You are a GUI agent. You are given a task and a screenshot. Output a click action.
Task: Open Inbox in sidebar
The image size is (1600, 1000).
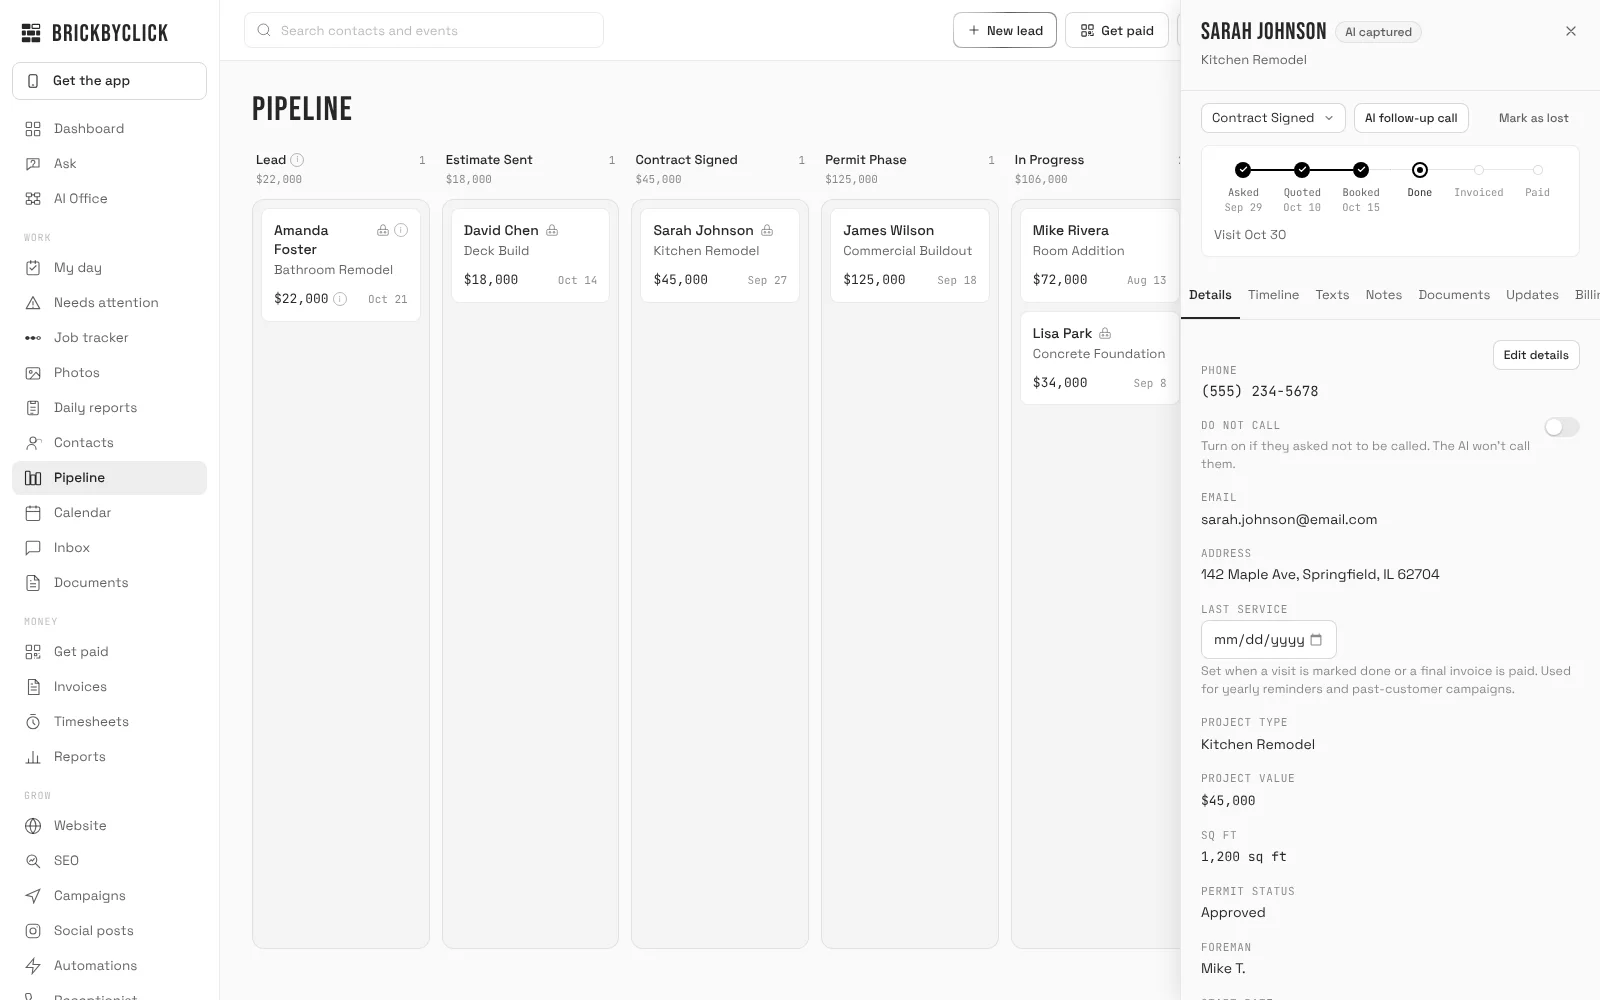[109, 548]
